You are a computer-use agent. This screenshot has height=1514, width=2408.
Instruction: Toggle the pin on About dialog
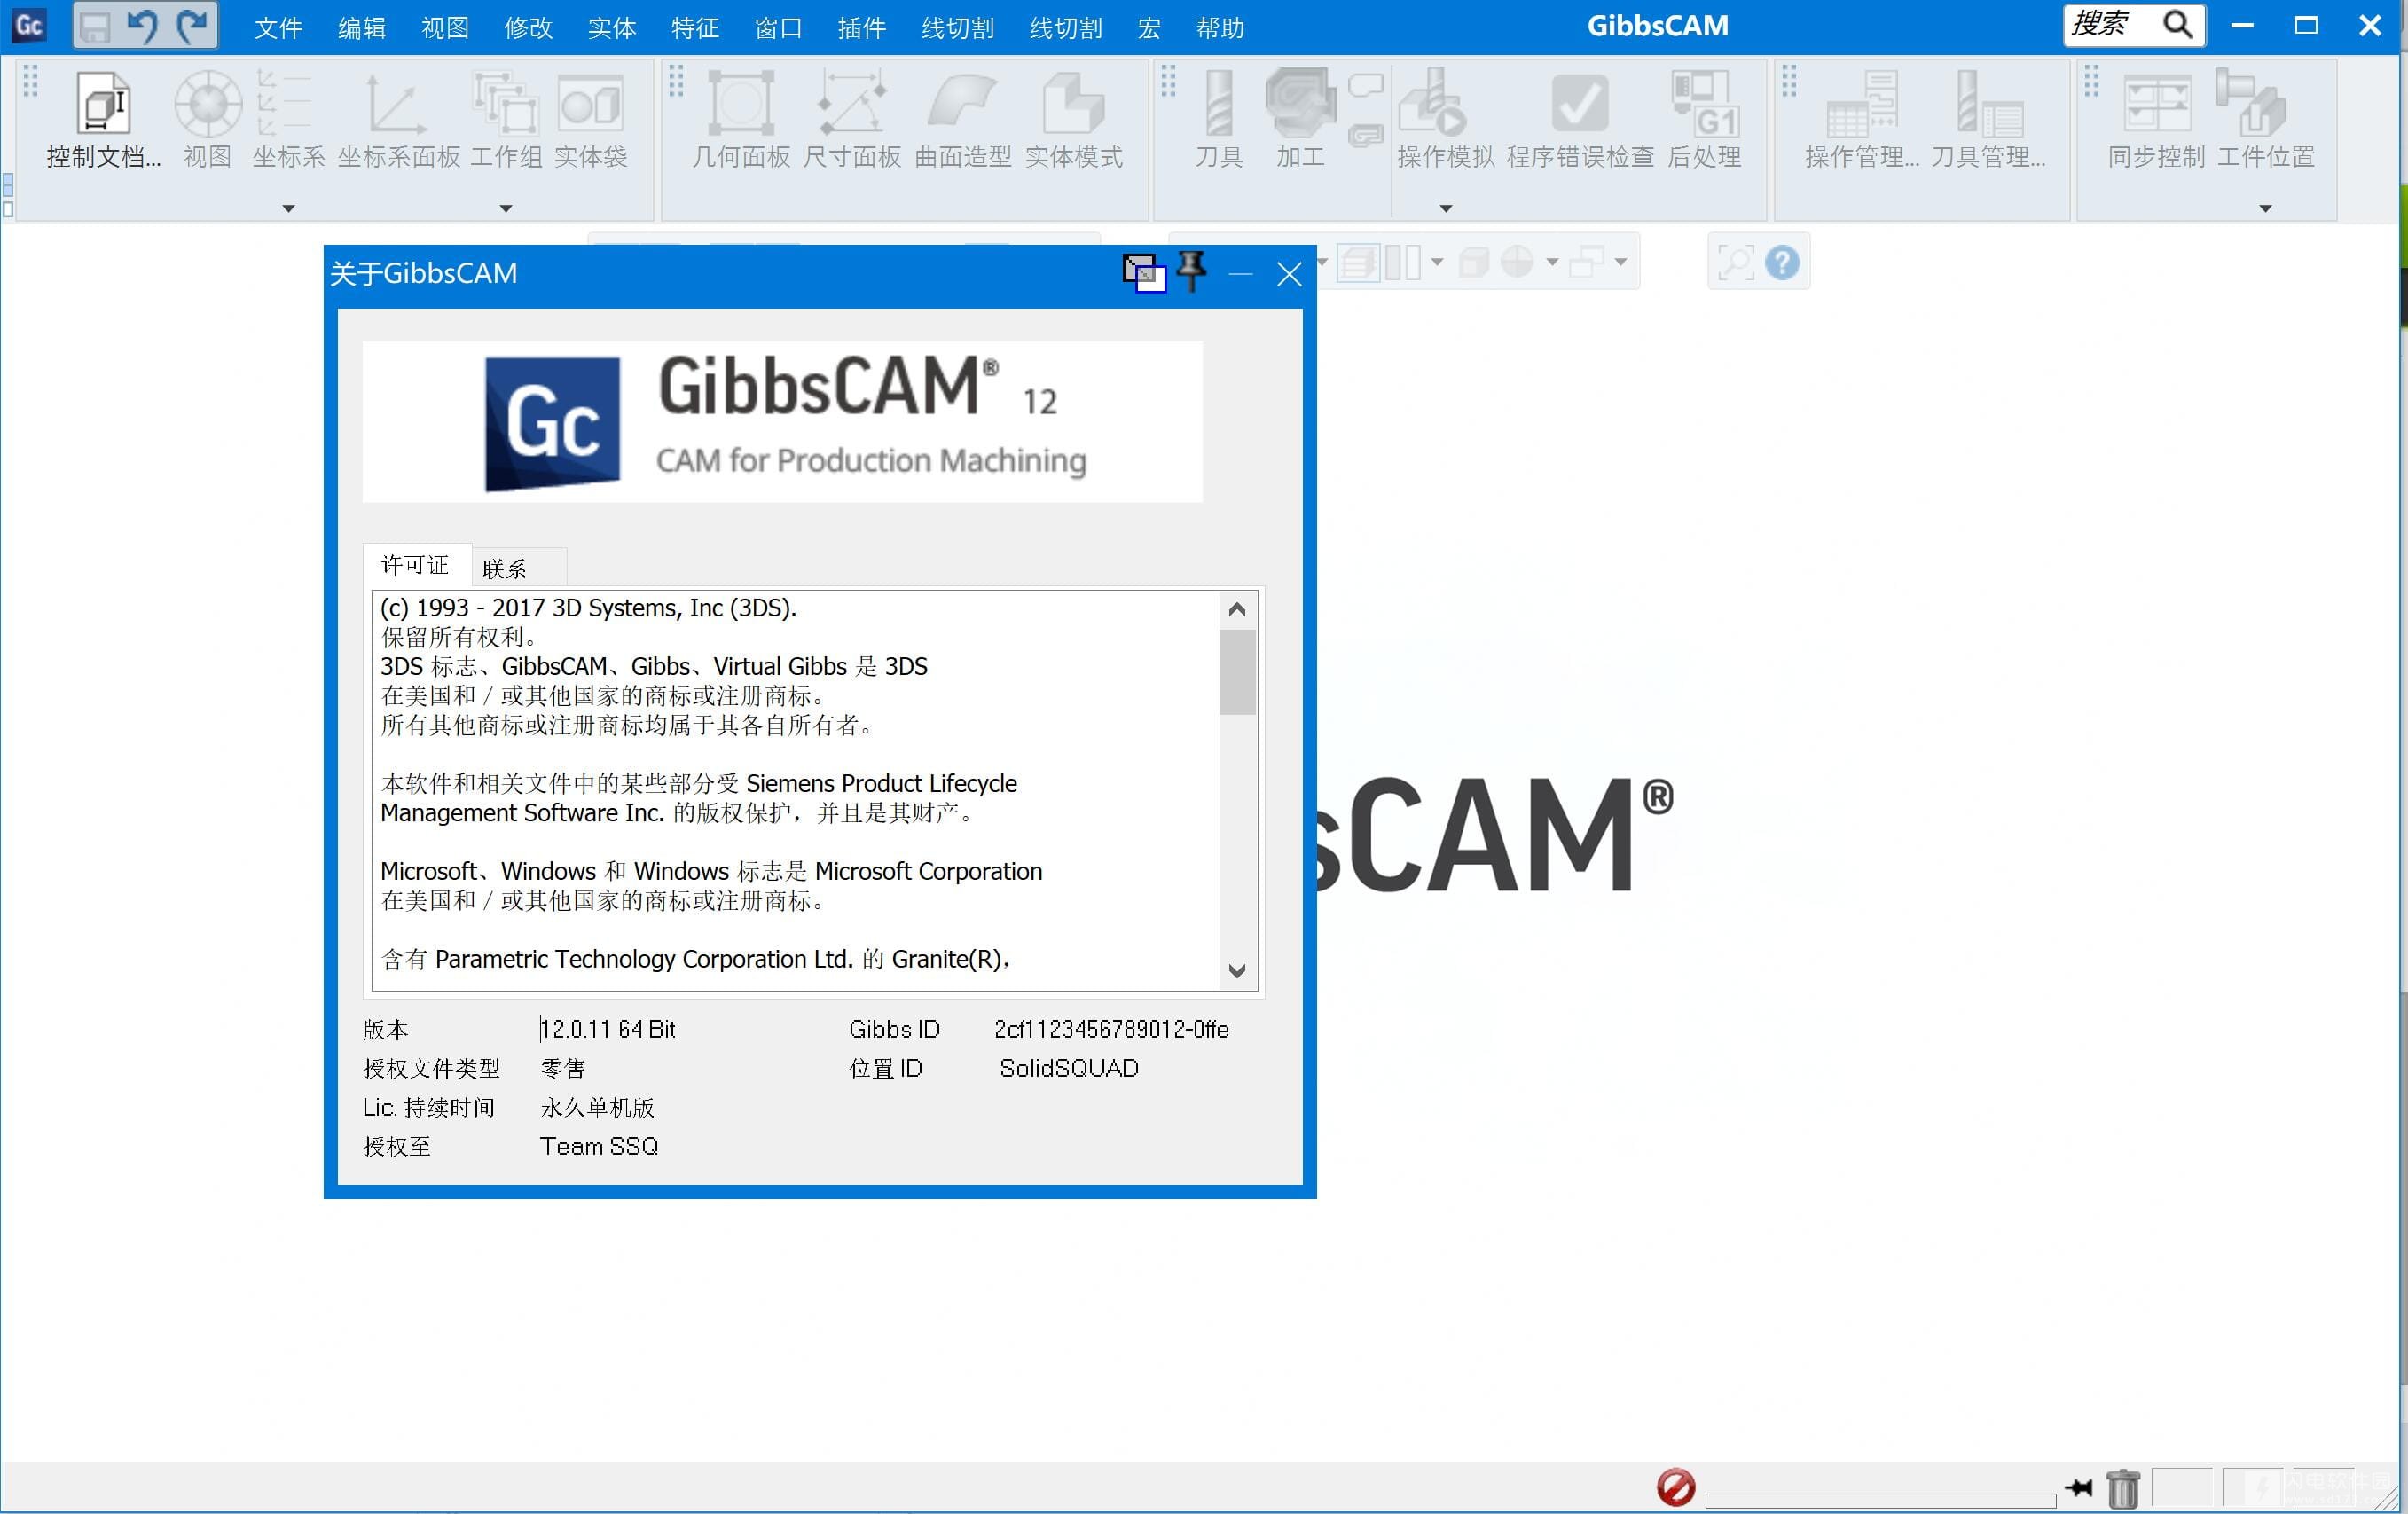[x=1191, y=271]
